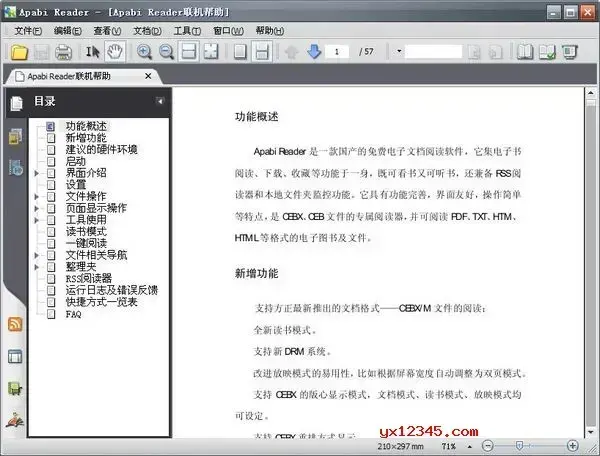Click the find previous icon beside search box
600x456 pixels.
[474, 52]
